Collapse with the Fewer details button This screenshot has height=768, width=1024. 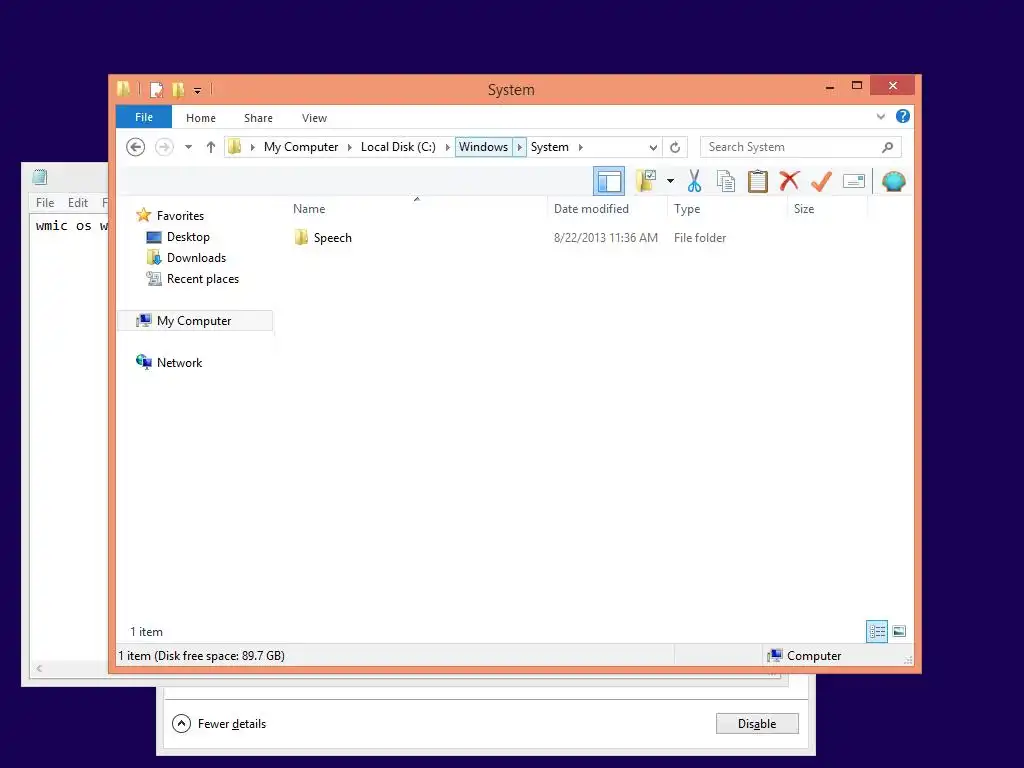(x=219, y=724)
